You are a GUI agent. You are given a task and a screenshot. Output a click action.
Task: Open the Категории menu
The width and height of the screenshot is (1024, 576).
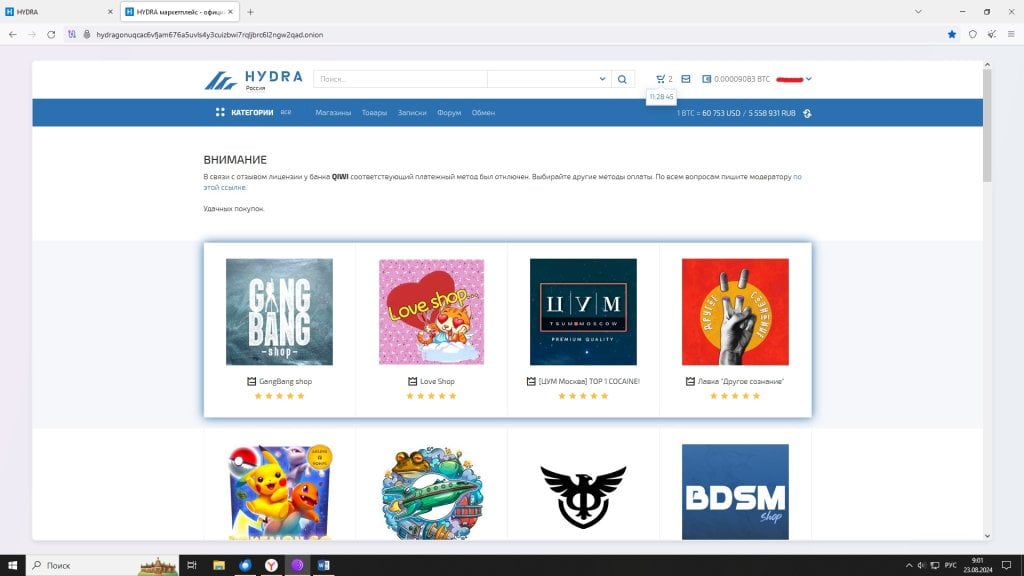(252, 113)
